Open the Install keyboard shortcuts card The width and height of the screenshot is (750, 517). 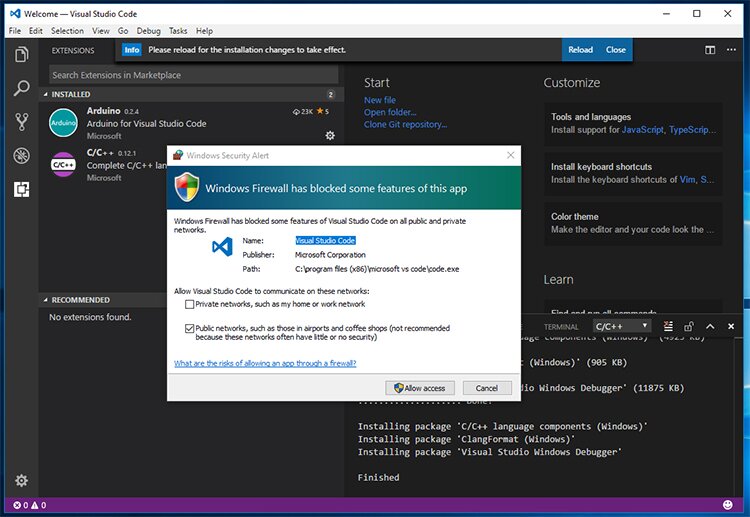coord(633,173)
